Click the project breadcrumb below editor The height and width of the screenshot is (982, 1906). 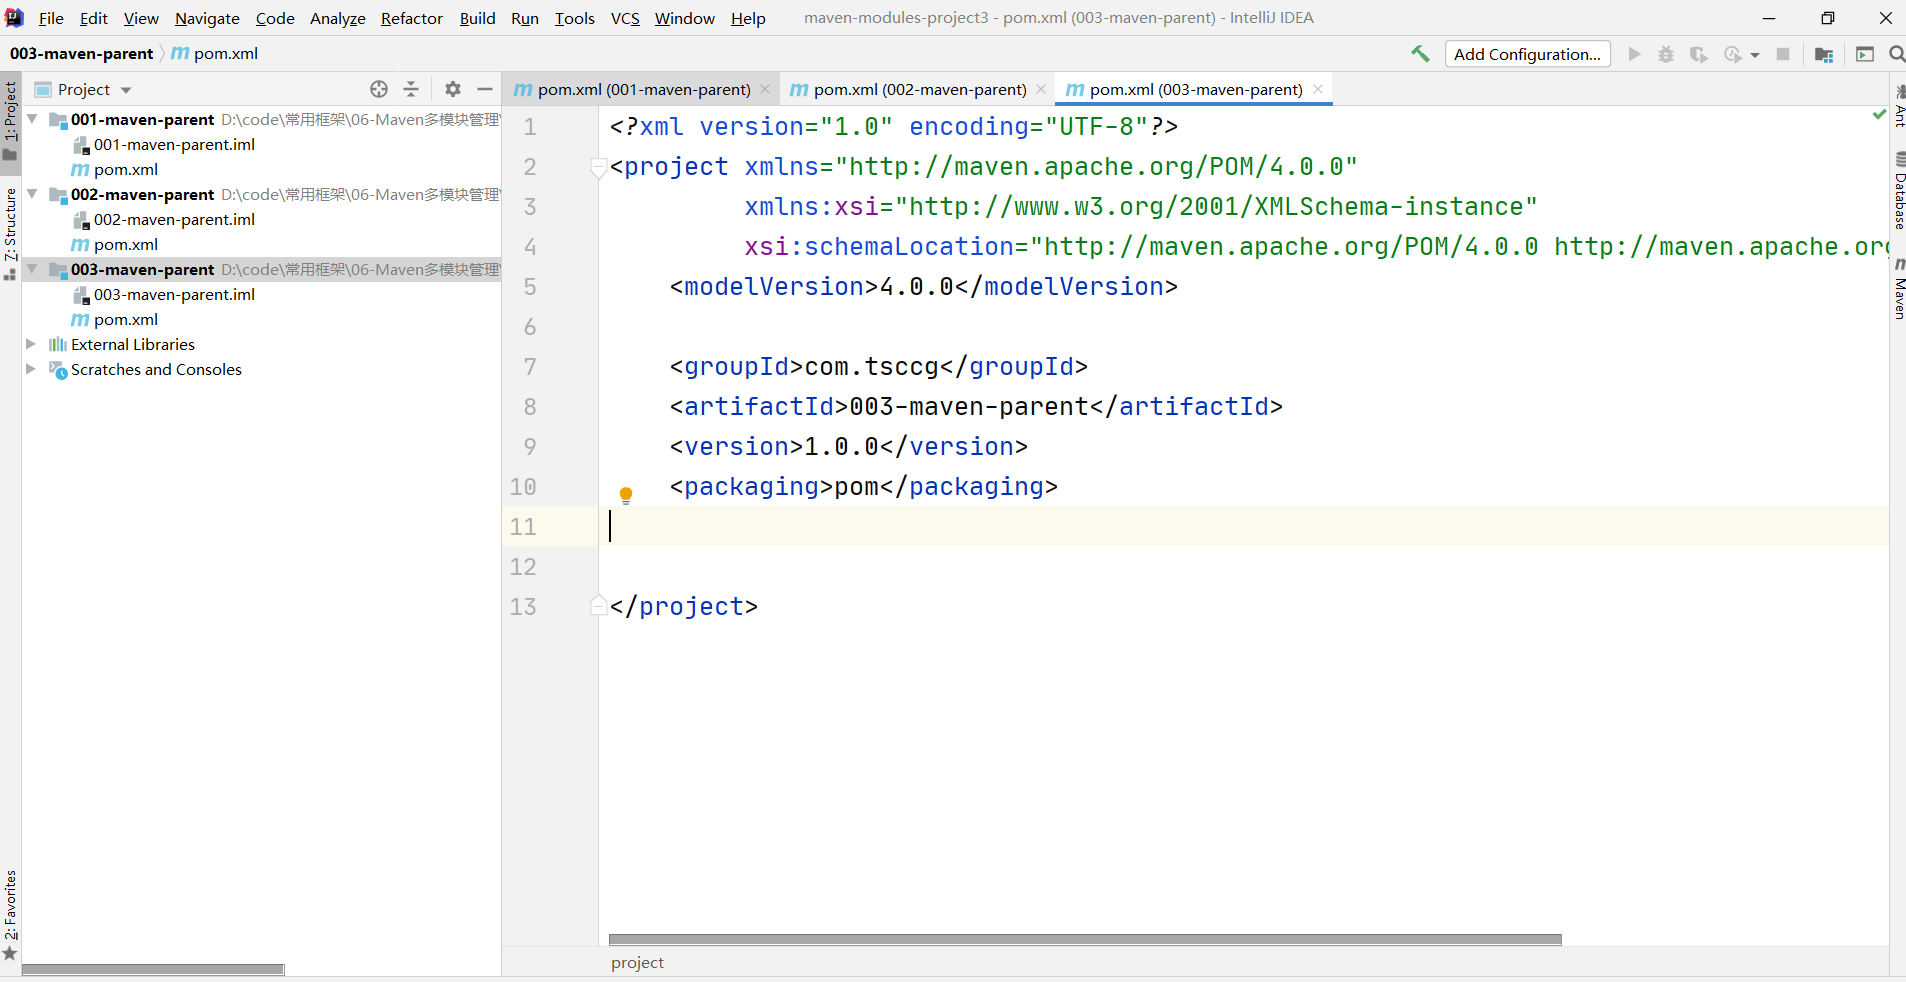[637, 963]
